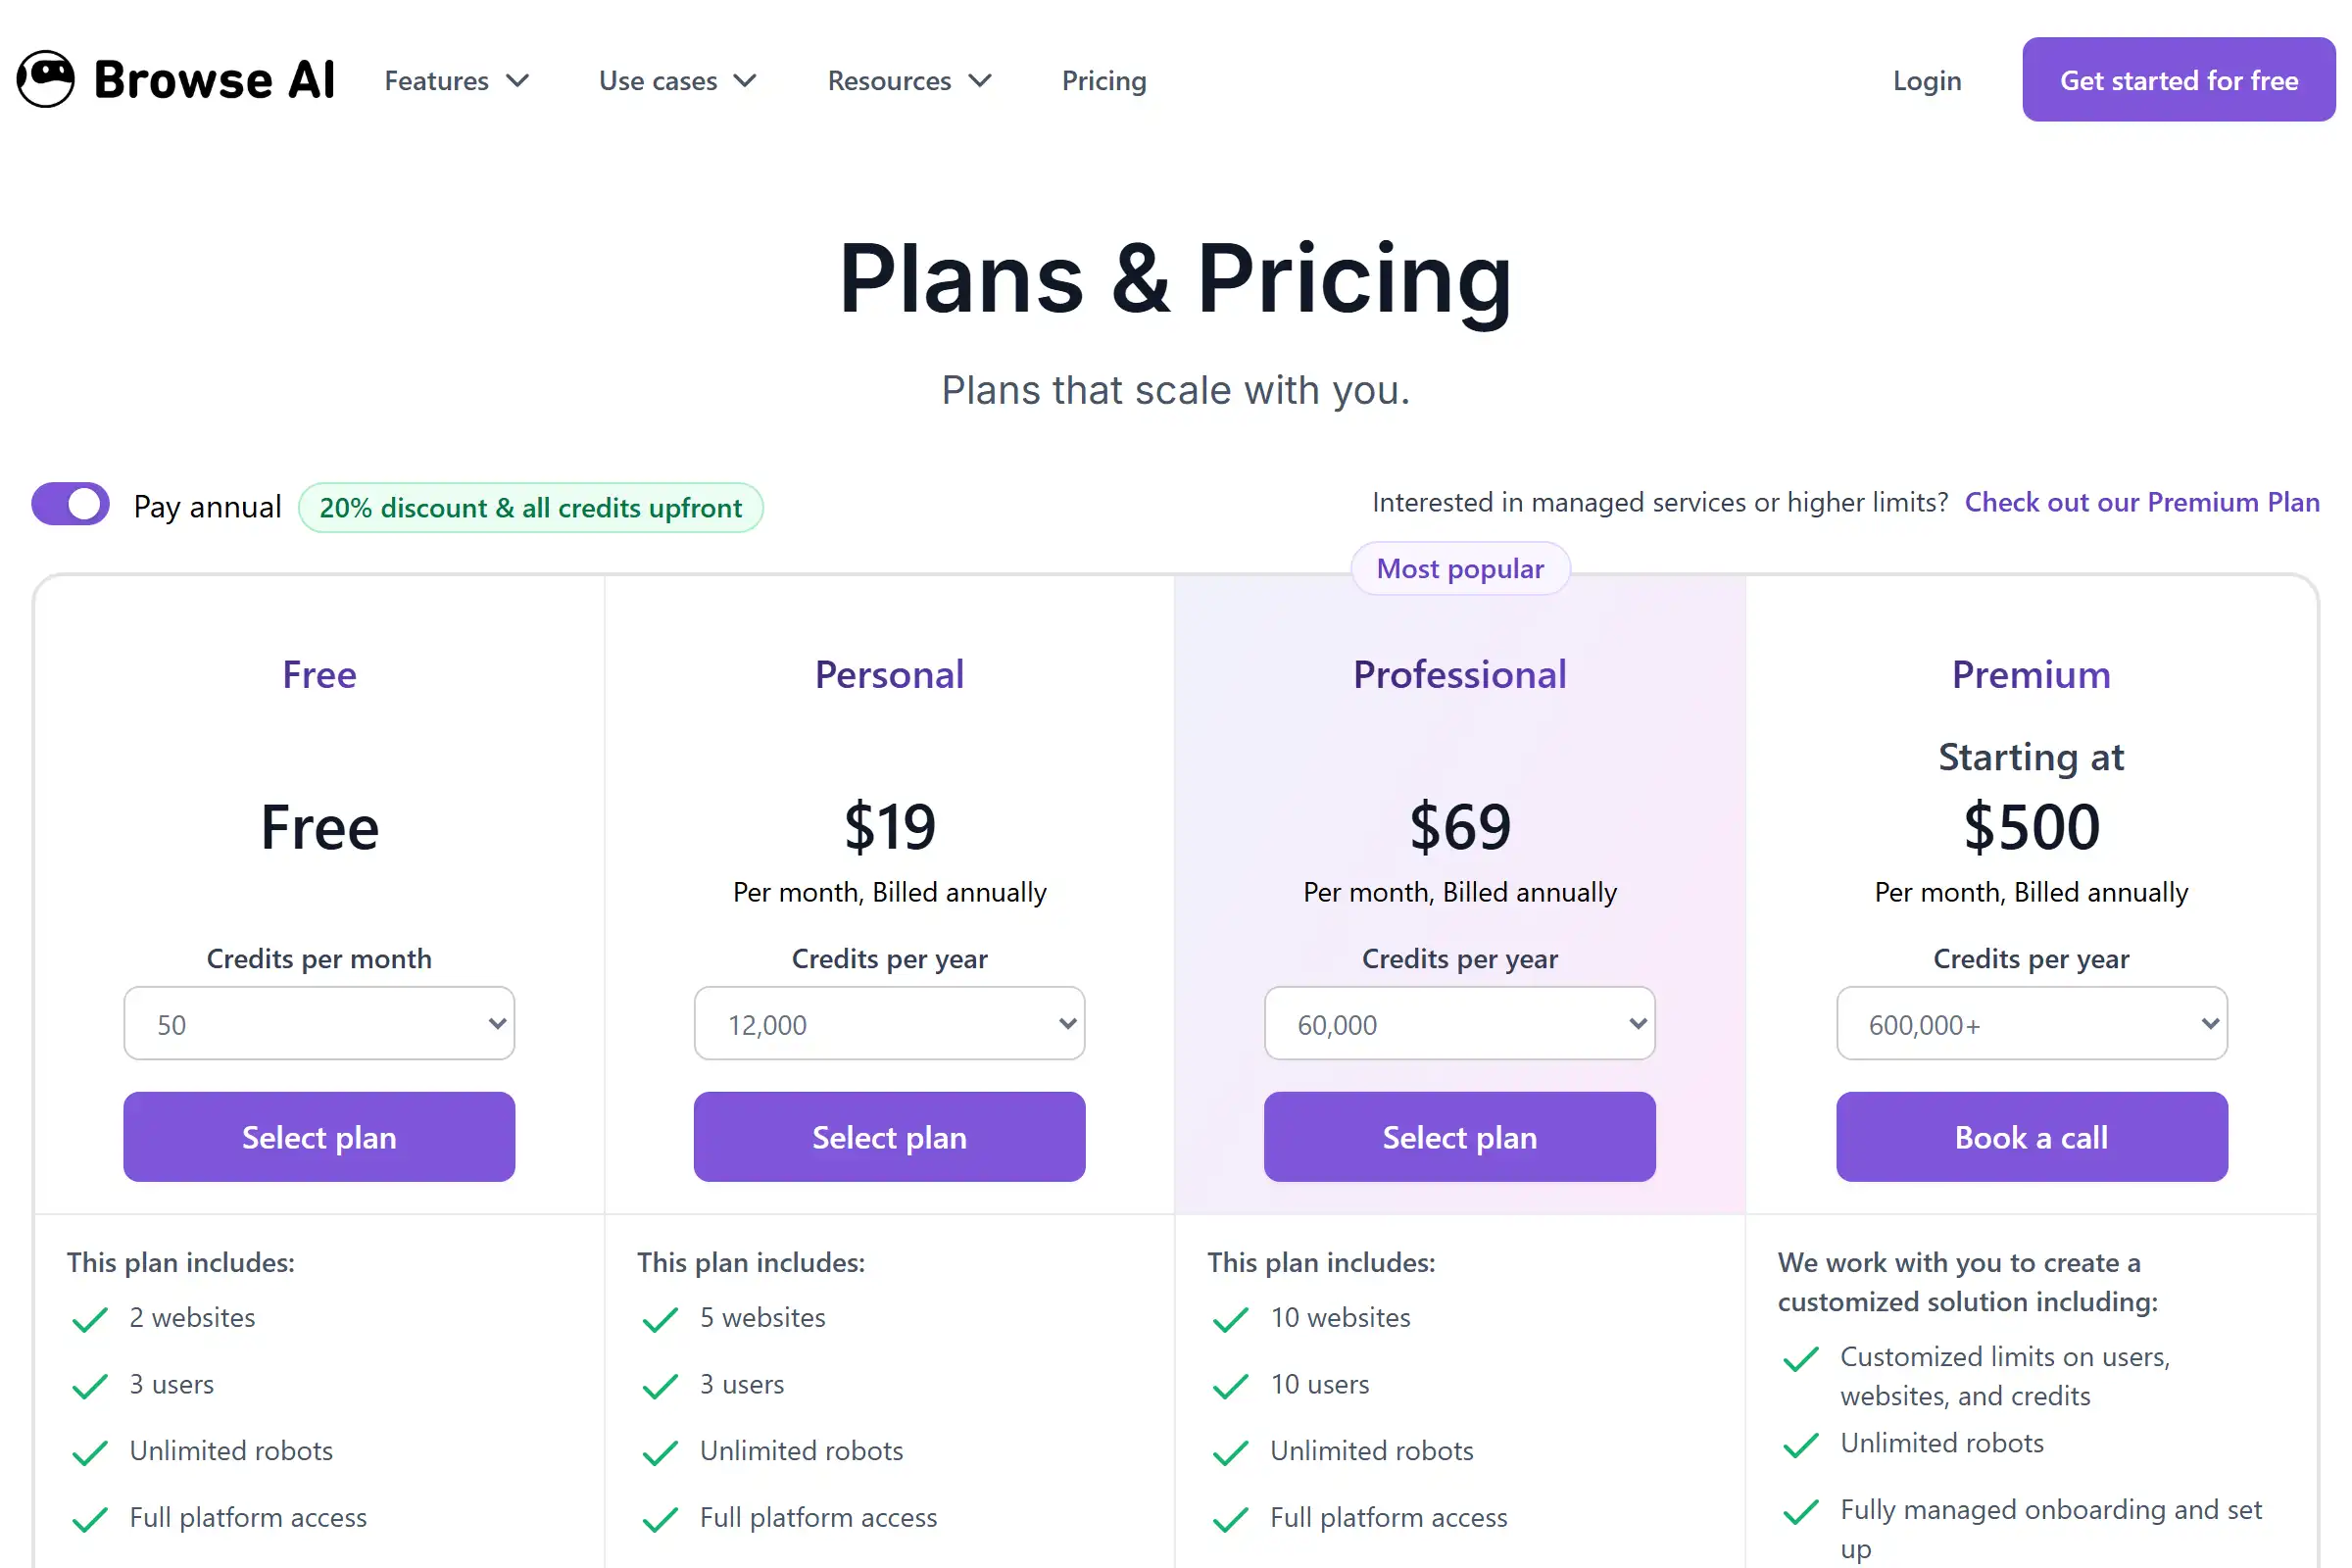This screenshot has height=1568, width=2352.
Task: Go to the Pricing page
Action: click(x=1104, y=80)
